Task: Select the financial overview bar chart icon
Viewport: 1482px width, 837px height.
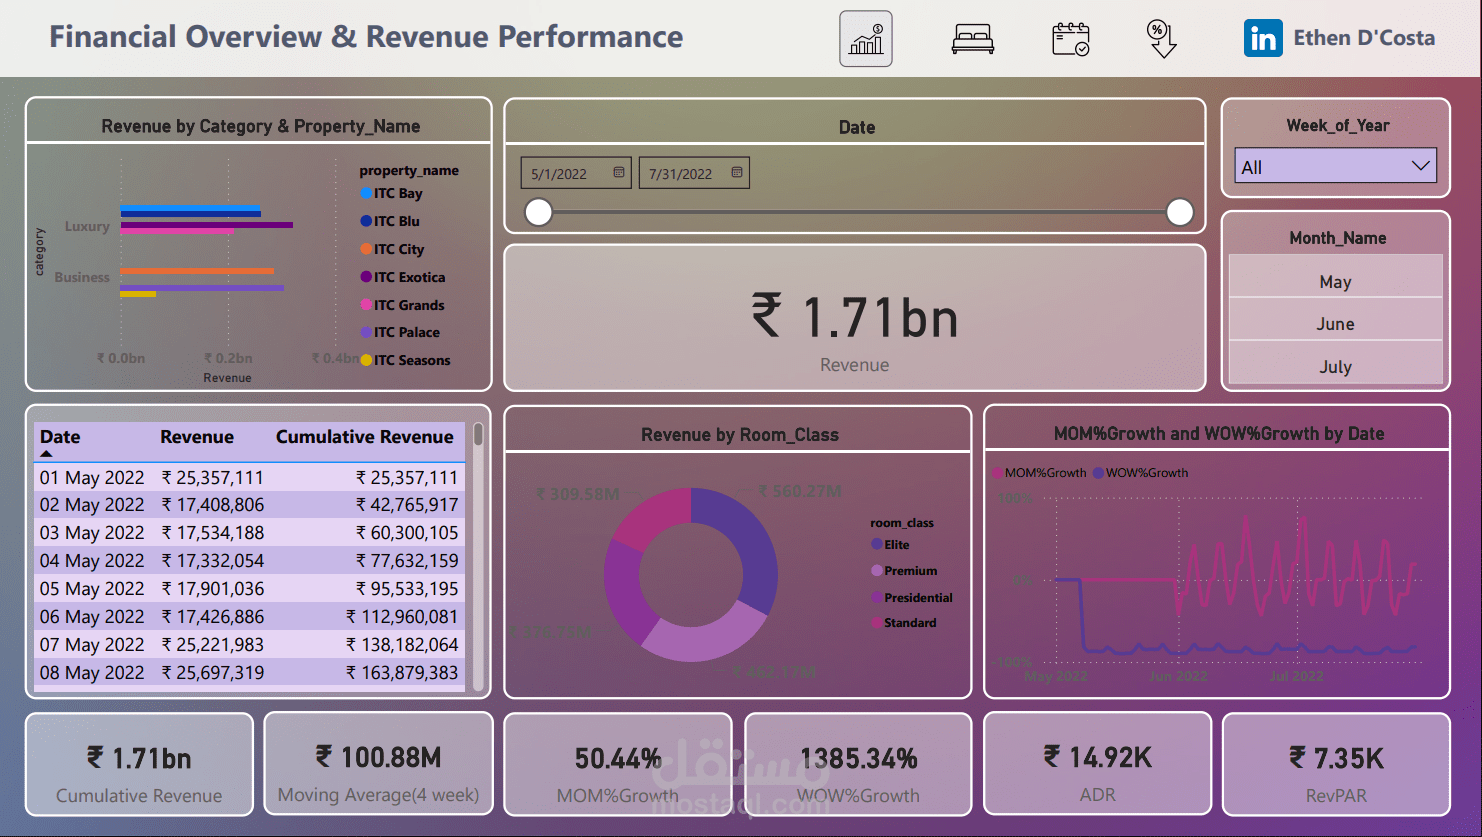Action: 865,39
